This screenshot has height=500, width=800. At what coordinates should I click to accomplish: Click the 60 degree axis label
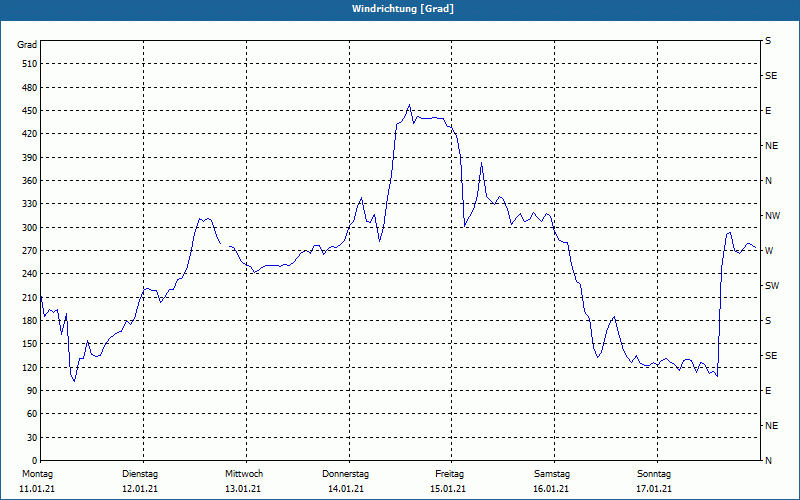click(x=32, y=414)
